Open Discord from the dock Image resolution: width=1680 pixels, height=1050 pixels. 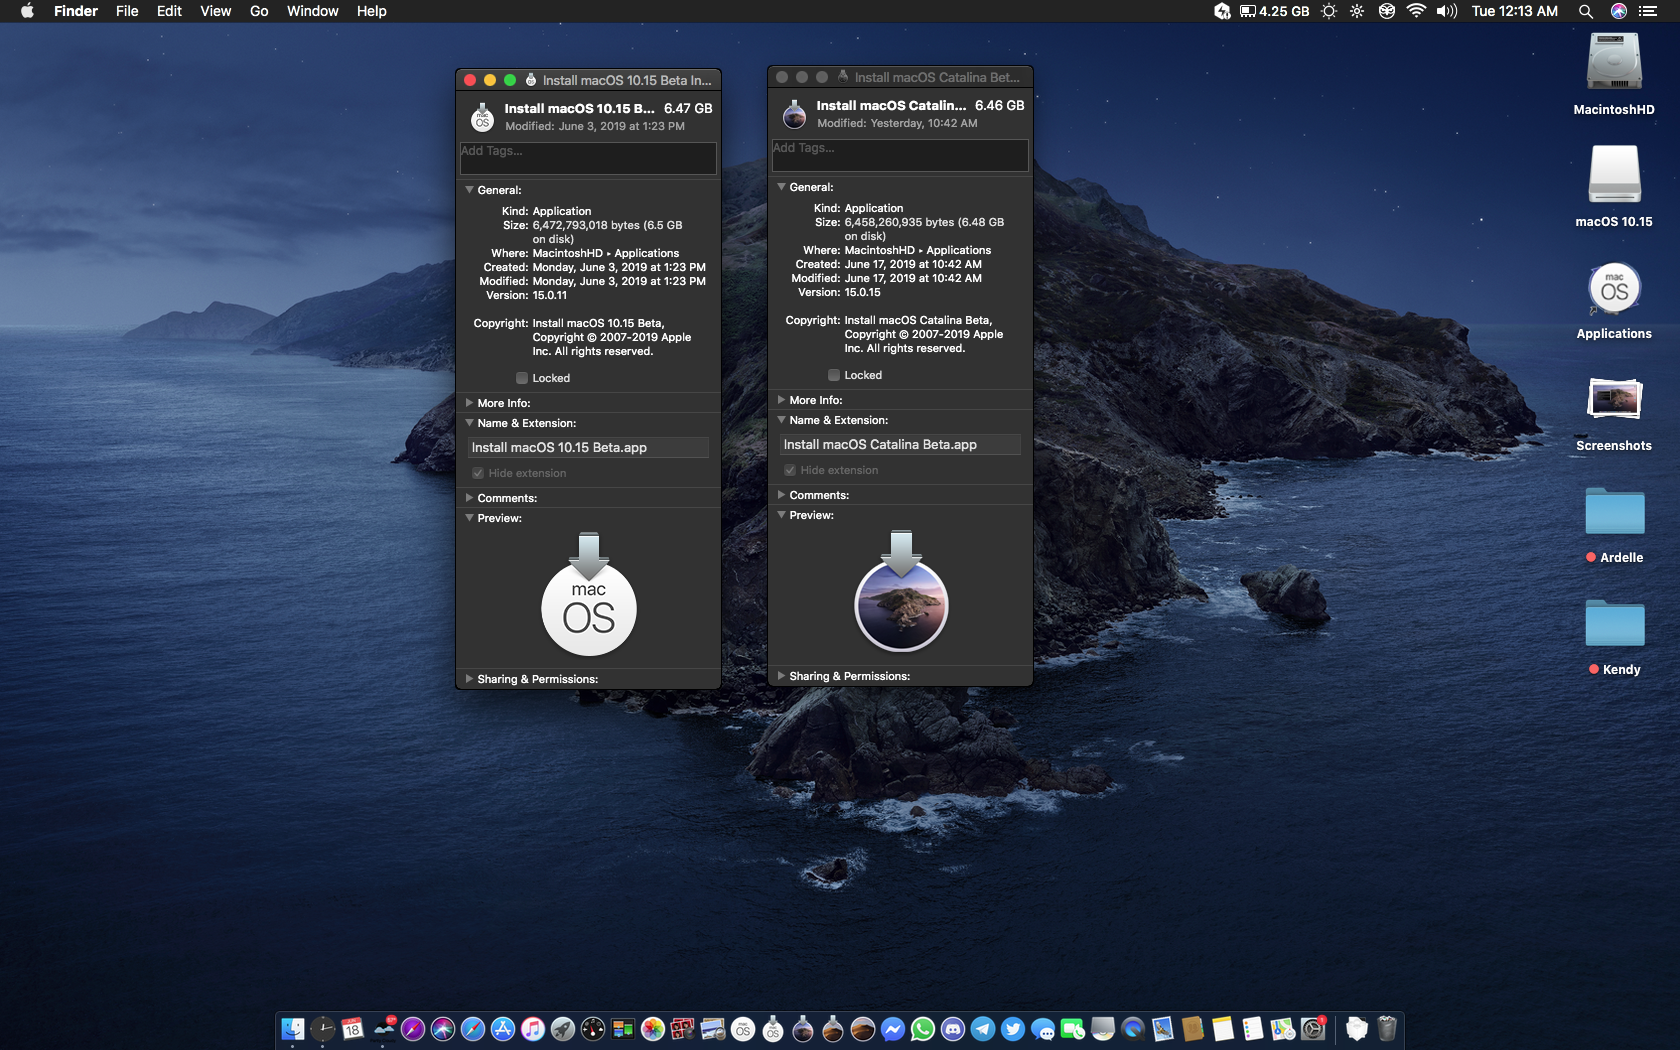953,1029
